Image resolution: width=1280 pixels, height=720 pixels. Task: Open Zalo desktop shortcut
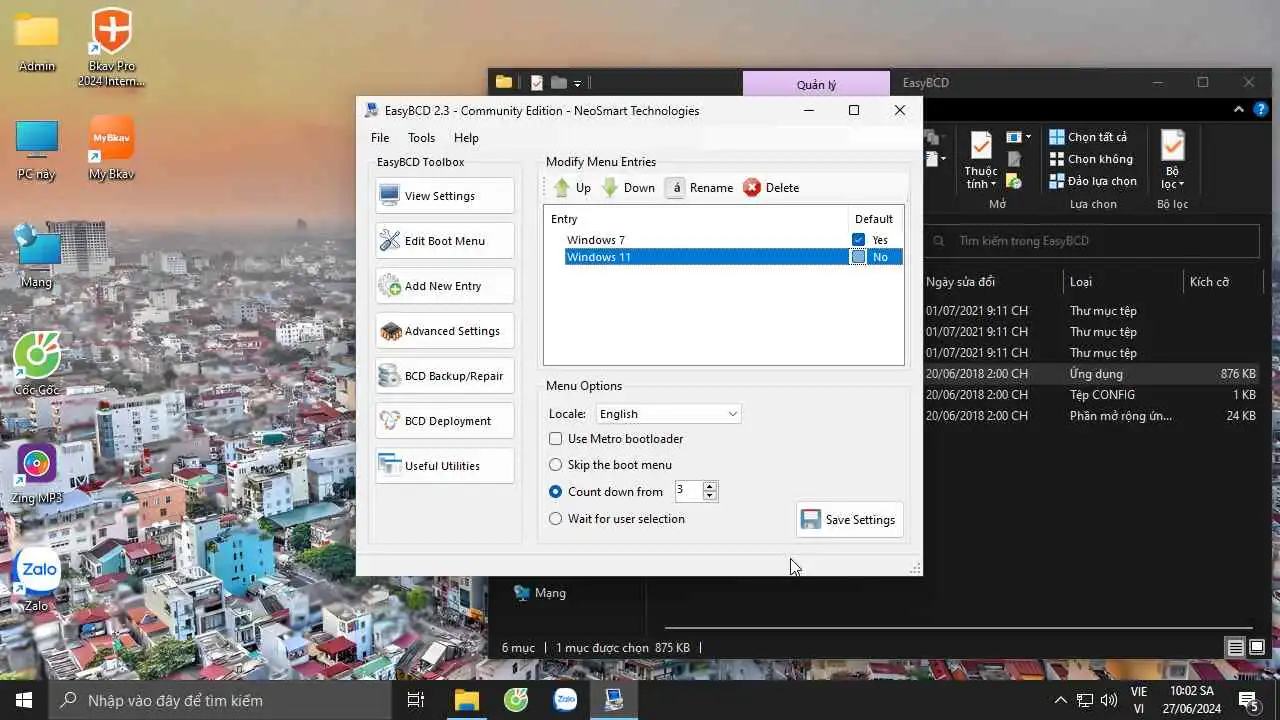(x=38, y=579)
